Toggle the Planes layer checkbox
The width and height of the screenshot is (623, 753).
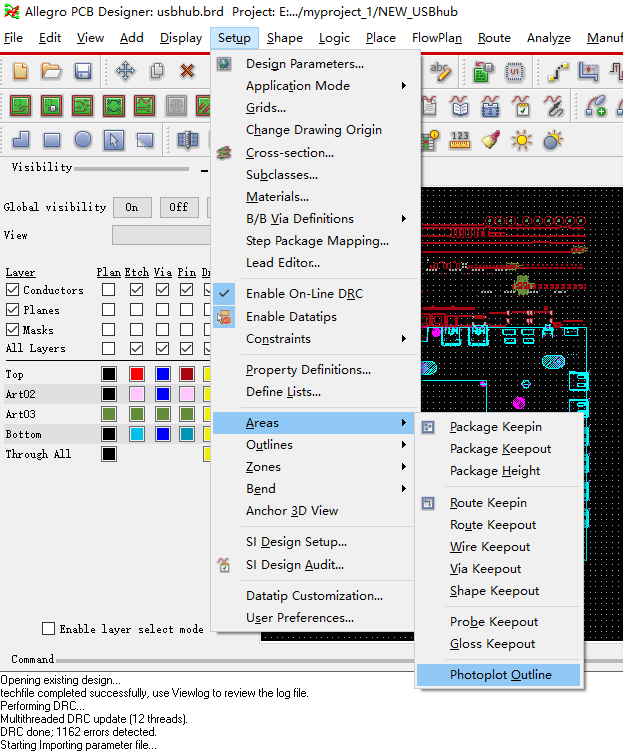(12, 310)
